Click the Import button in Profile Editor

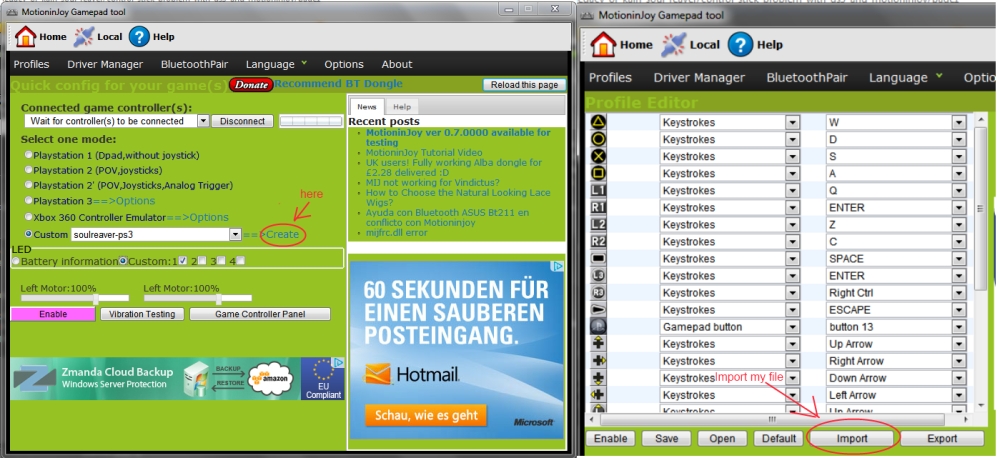pos(852,438)
